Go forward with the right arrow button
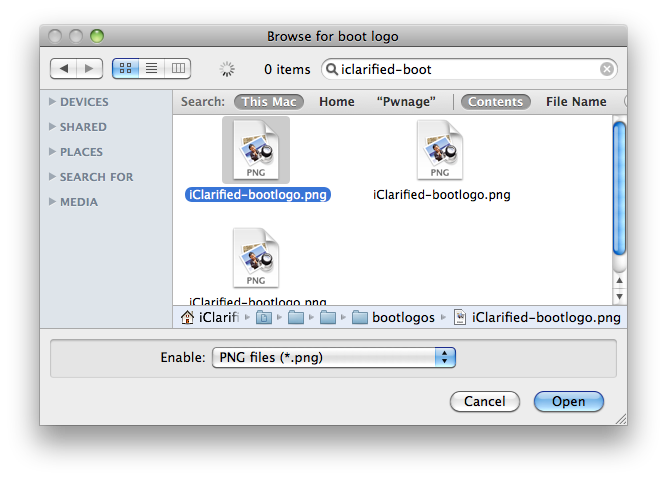Screen dimensions: 667x480 click(89, 69)
